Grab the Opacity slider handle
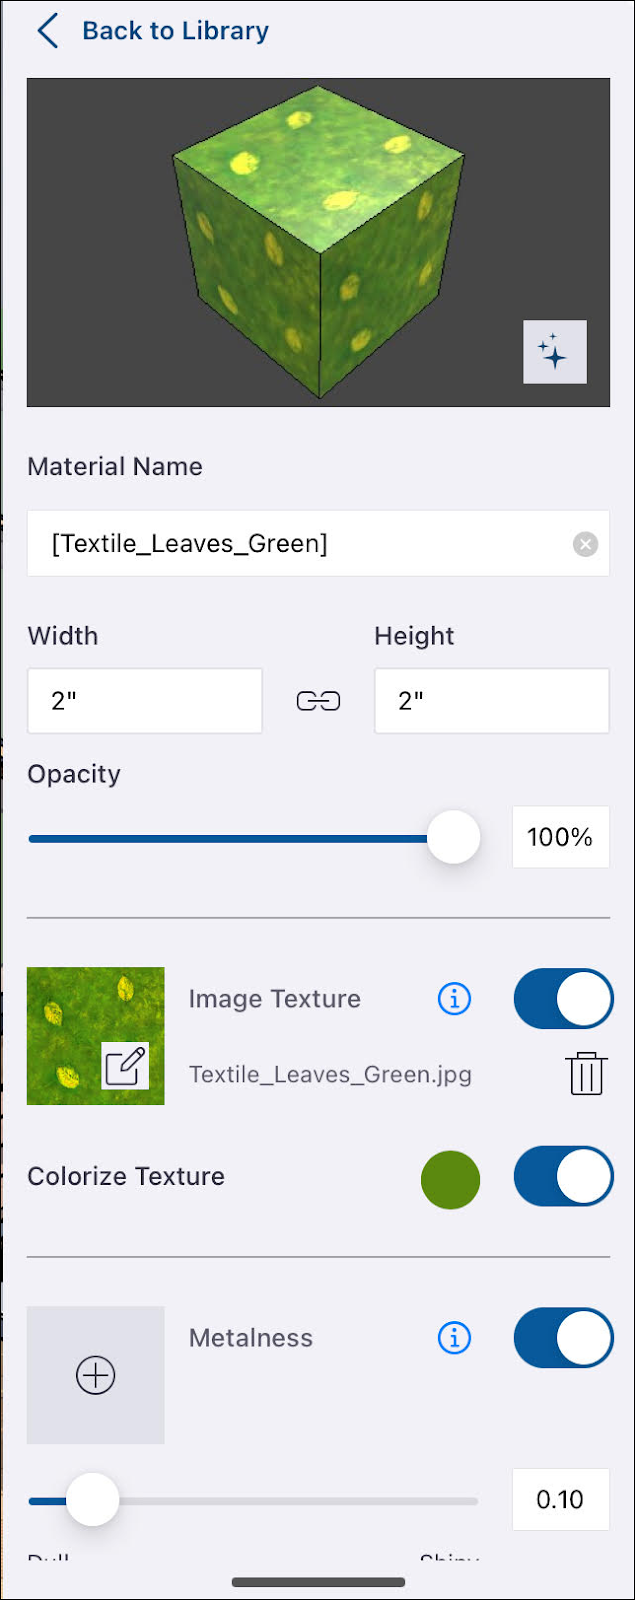Image resolution: width=635 pixels, height=1600 pixels. point(453,837)
